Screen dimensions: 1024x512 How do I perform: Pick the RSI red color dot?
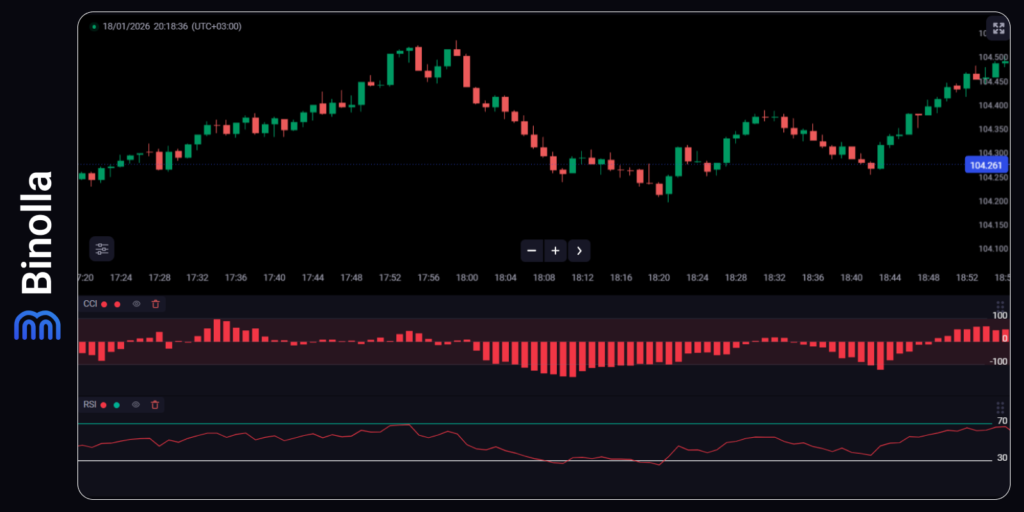pos(104,405)
